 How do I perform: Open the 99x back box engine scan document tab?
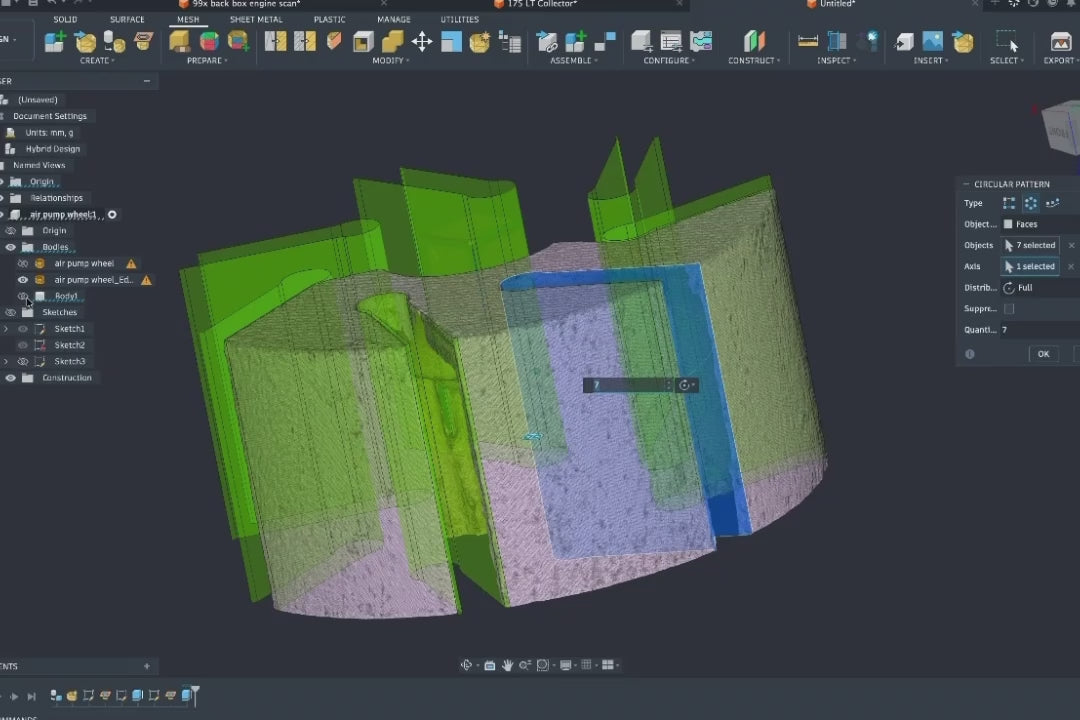tap(246, 4)
